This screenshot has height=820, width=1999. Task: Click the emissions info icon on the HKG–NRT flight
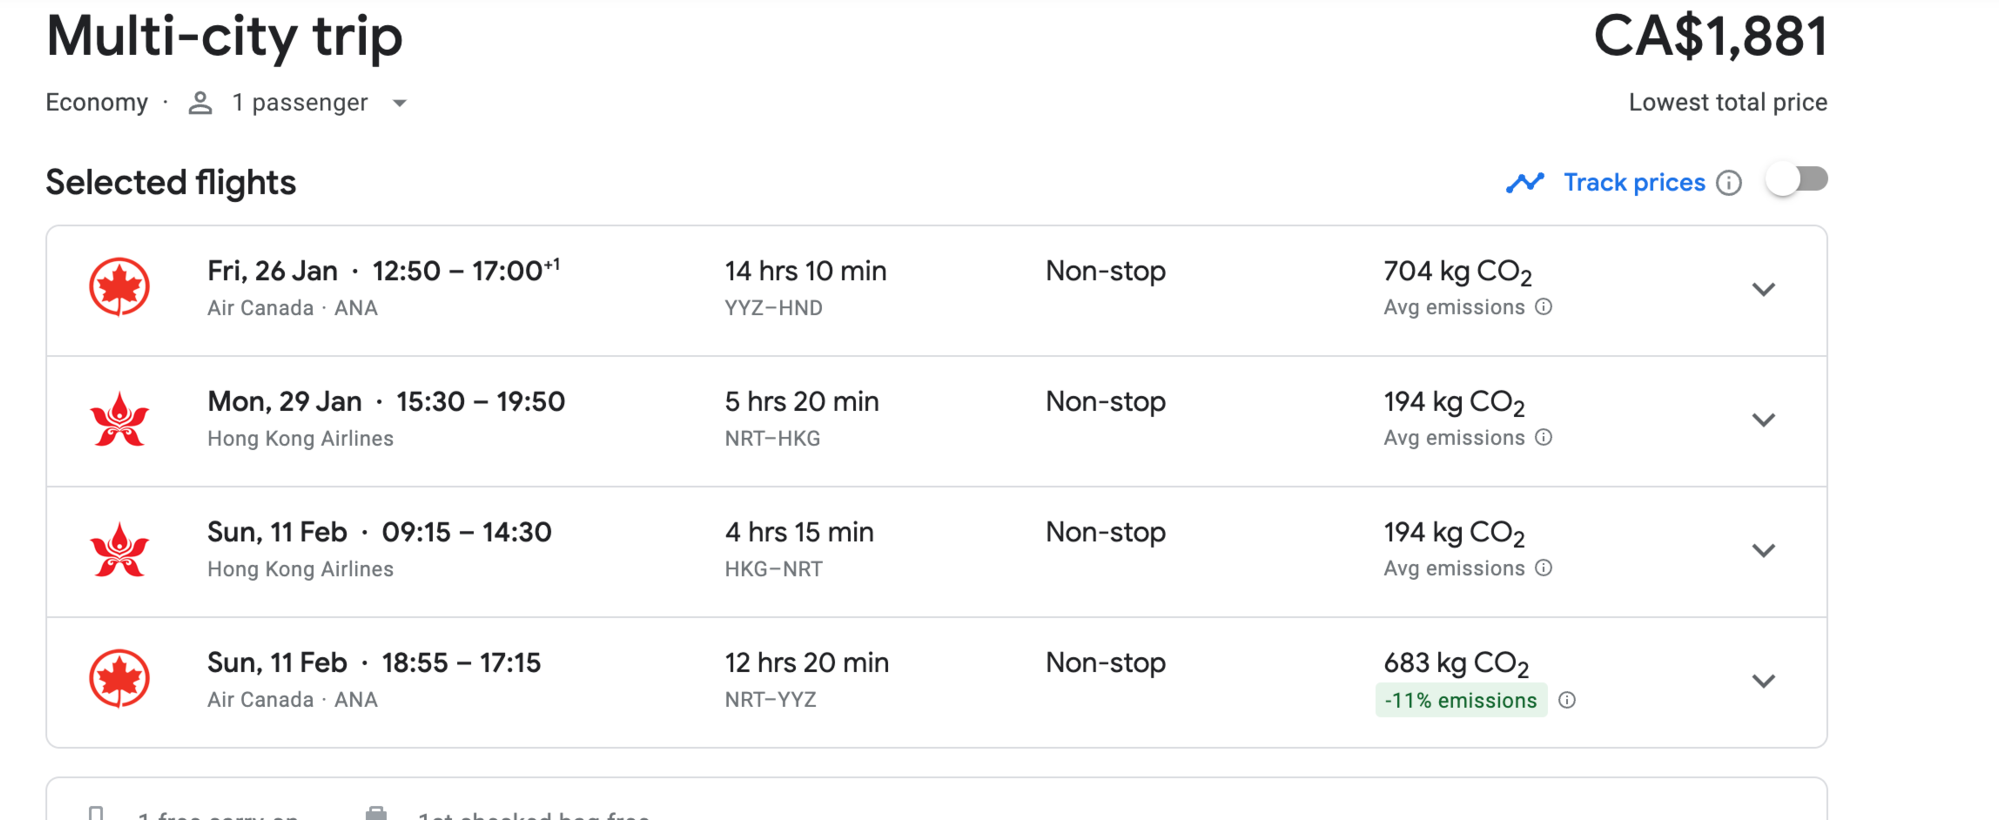click(x=1544, y=568)
